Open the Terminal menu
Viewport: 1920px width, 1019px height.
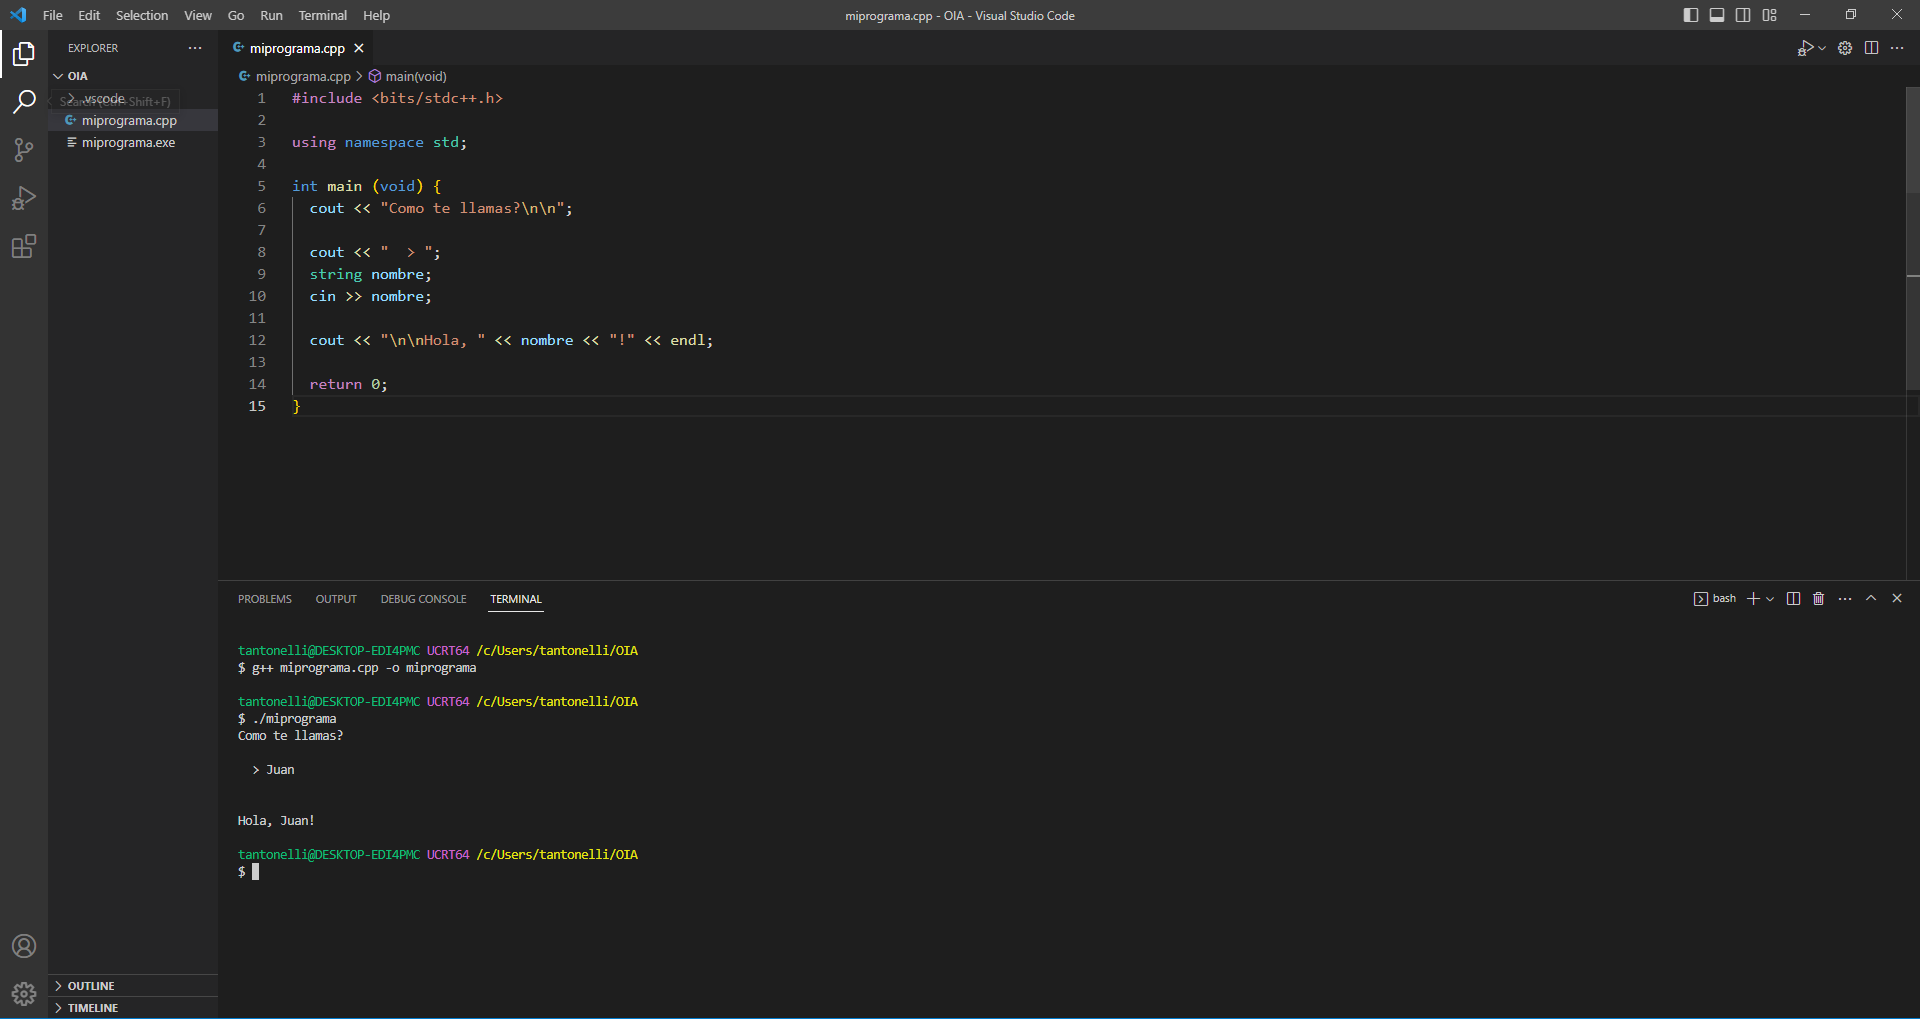(323, 15)
